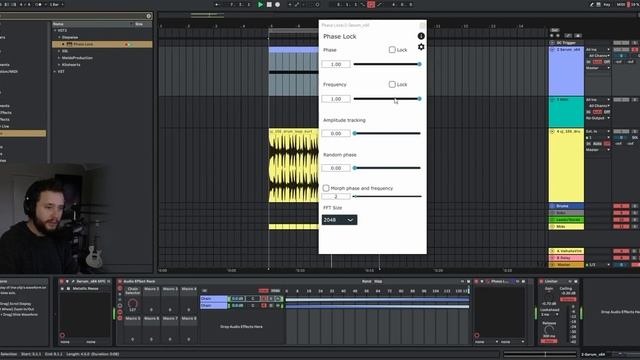Select the Misc group track
The height and width of the screenshot is (360, 640).
(x=566, y=227)
